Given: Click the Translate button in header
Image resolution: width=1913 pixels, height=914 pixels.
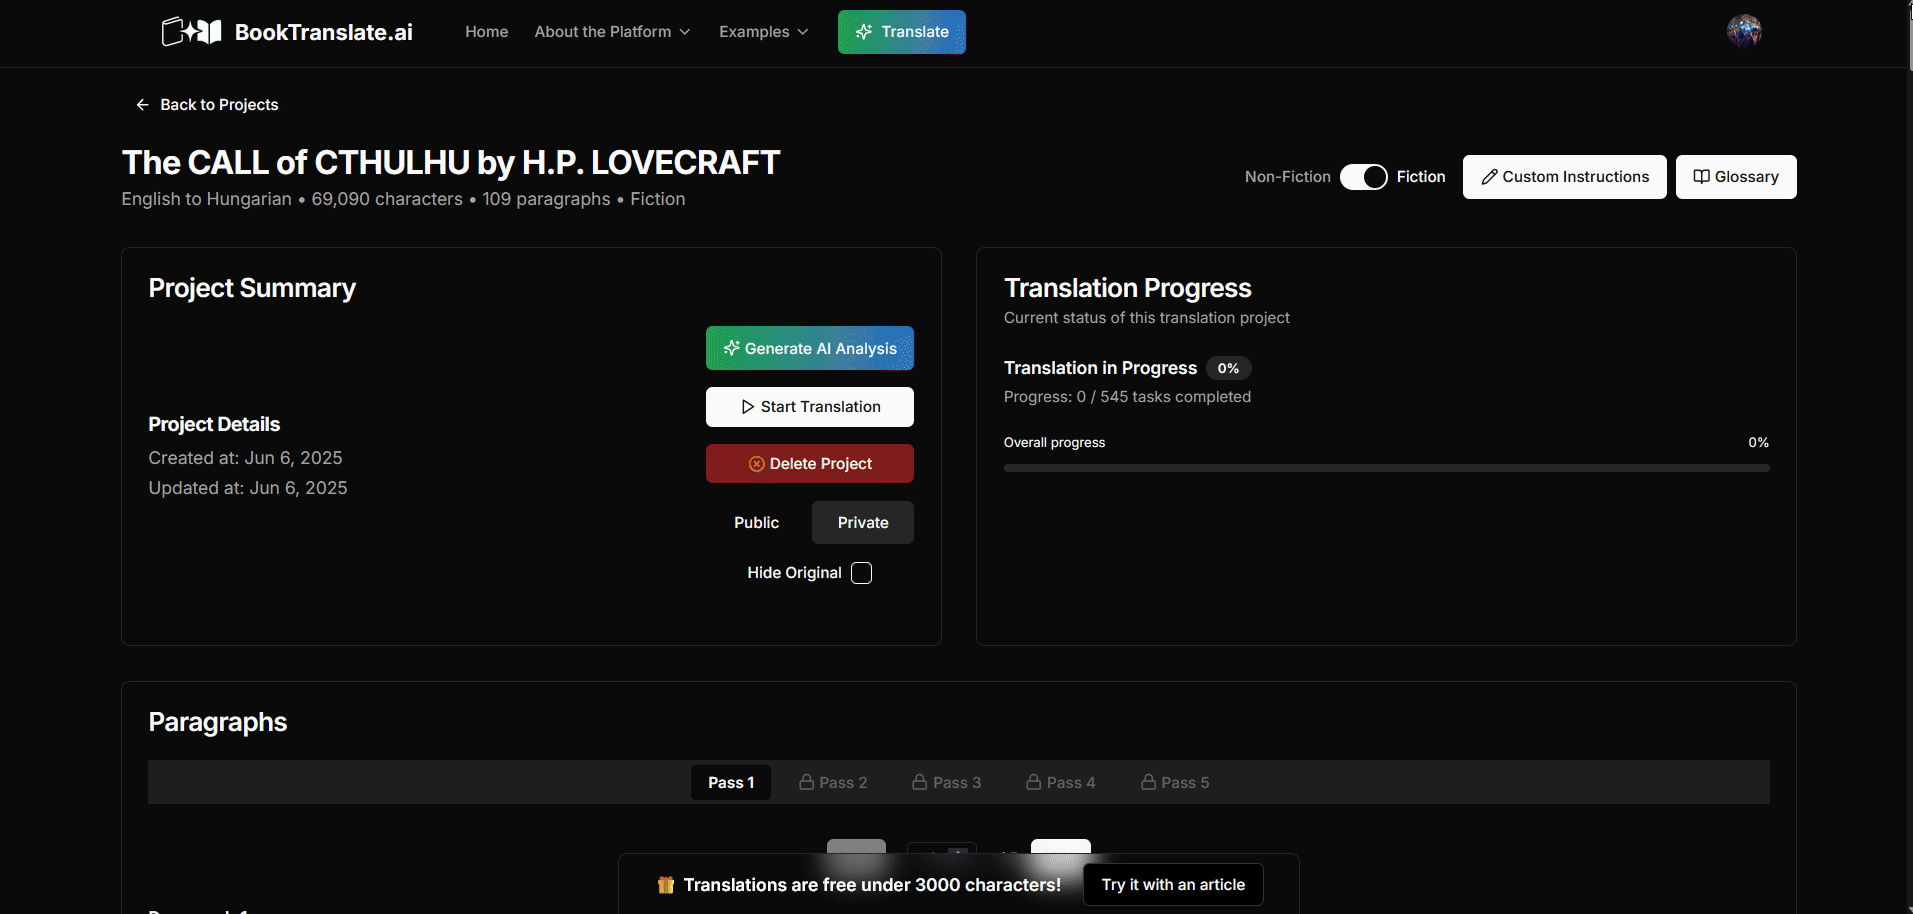Looking at the screenshot, I should (902, 32).
